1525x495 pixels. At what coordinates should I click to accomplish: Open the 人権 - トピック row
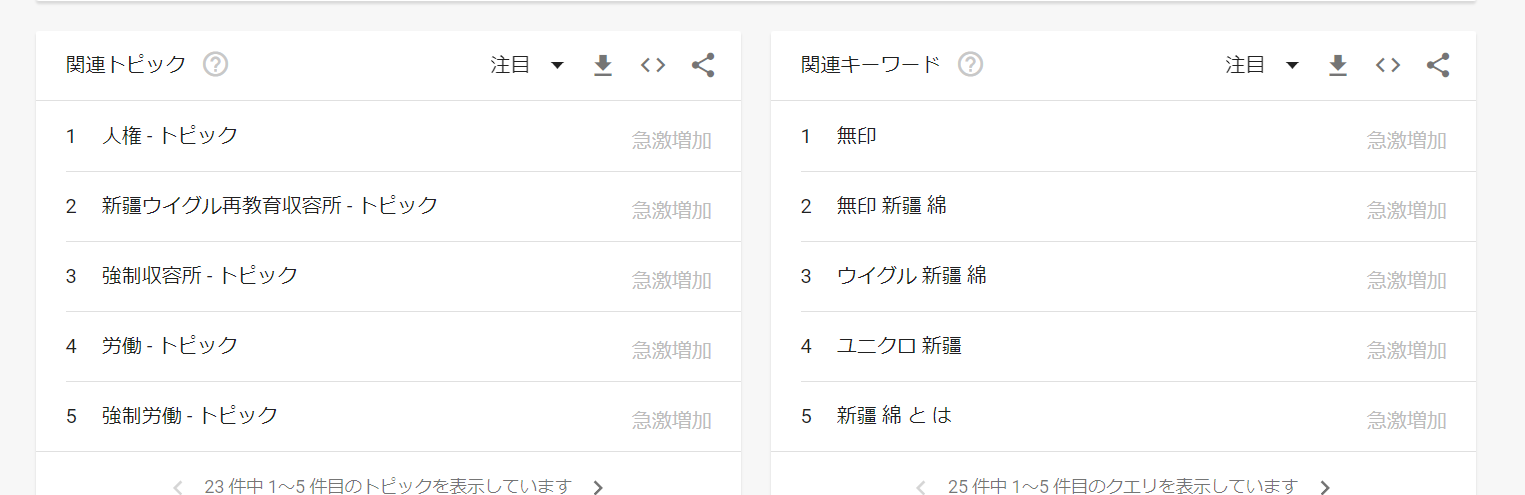[x=388, y=136]
